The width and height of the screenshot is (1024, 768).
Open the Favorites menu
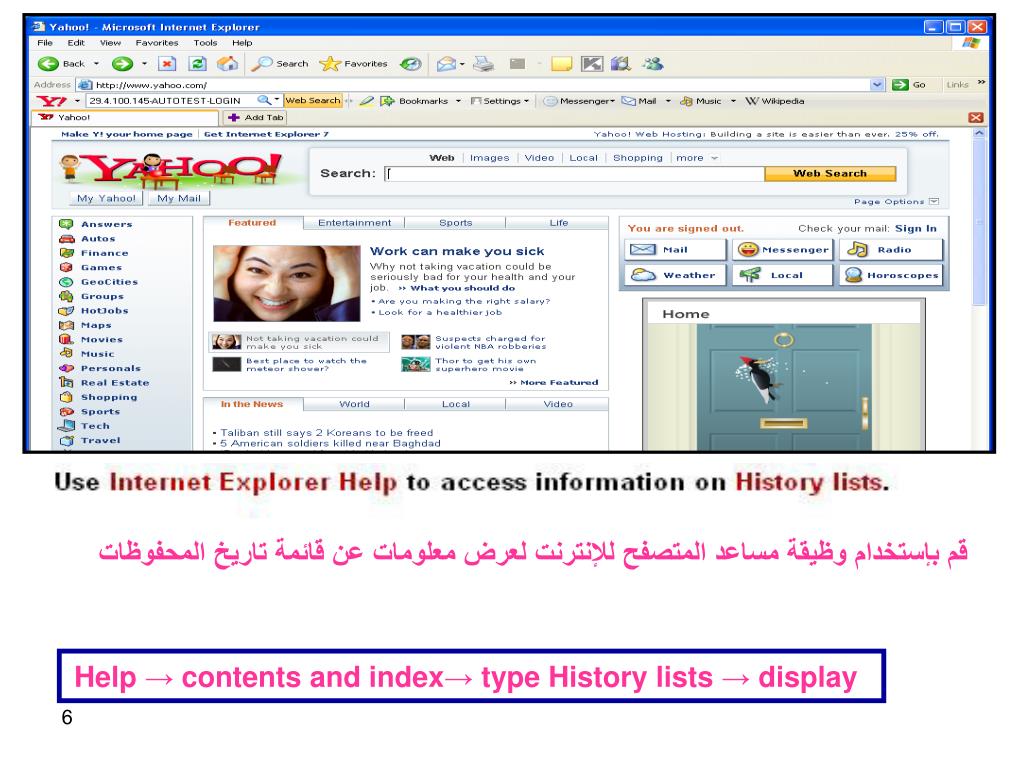(x=157, y=42)
